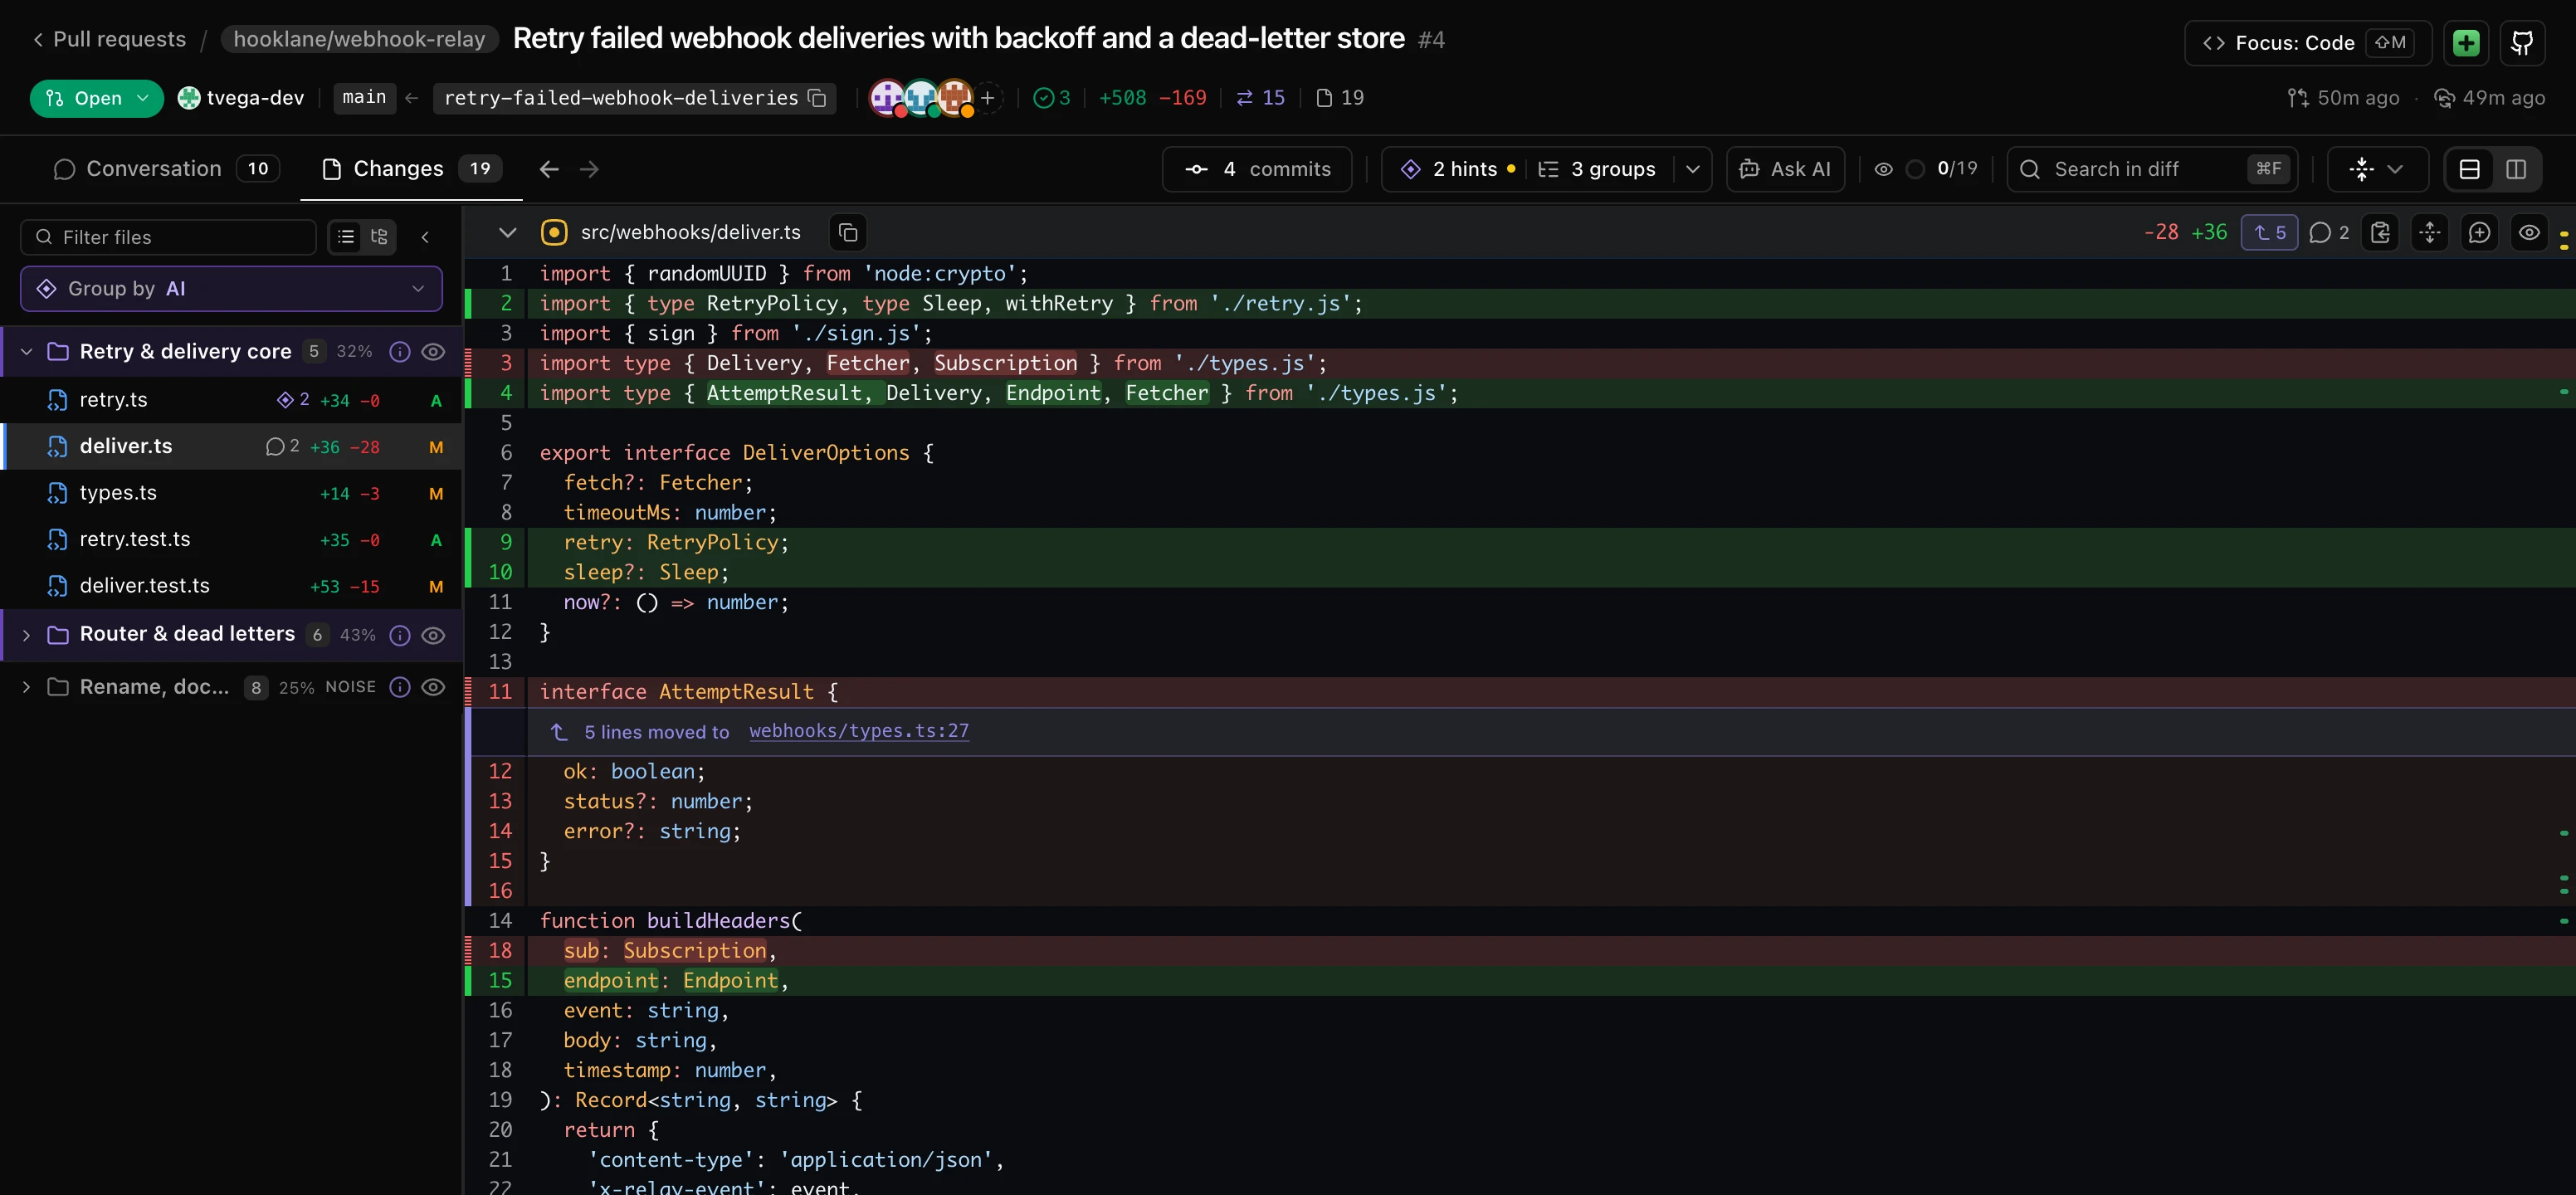Screen dimensions: 2576x1195
Task: Switch to split diff layout
Action: coord(2516,169)
